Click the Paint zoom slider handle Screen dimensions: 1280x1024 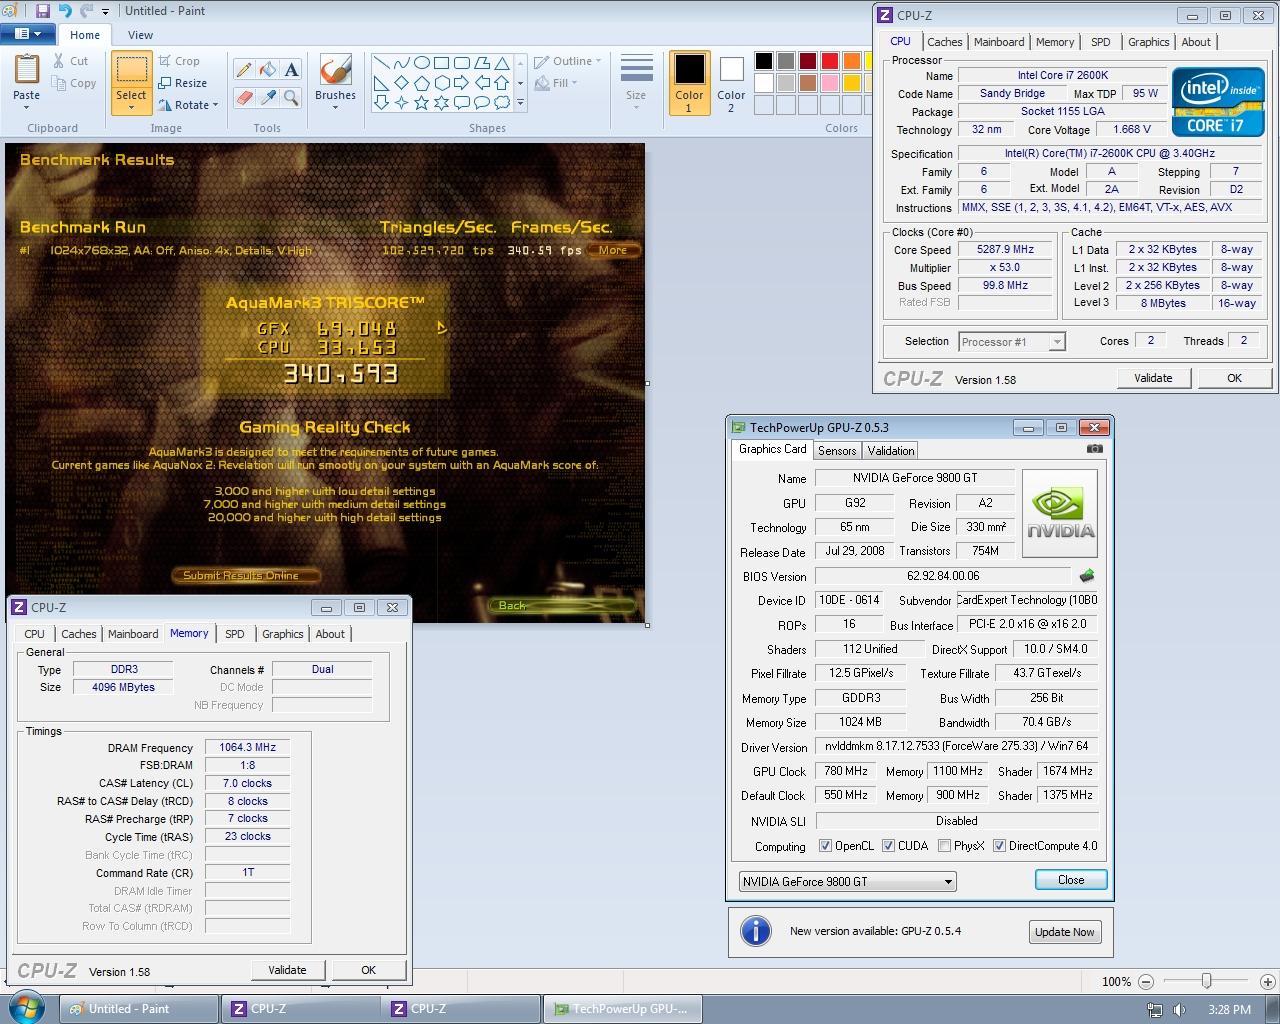[1207, 982]
